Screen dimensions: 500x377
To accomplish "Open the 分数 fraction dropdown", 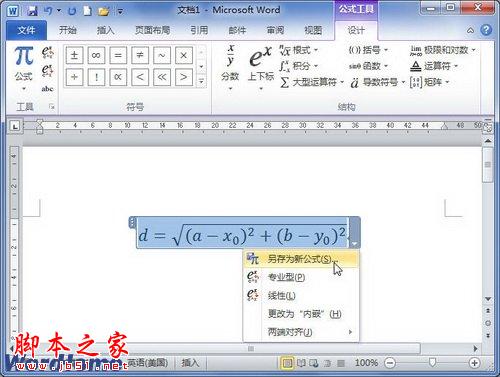I will point(230,68).
